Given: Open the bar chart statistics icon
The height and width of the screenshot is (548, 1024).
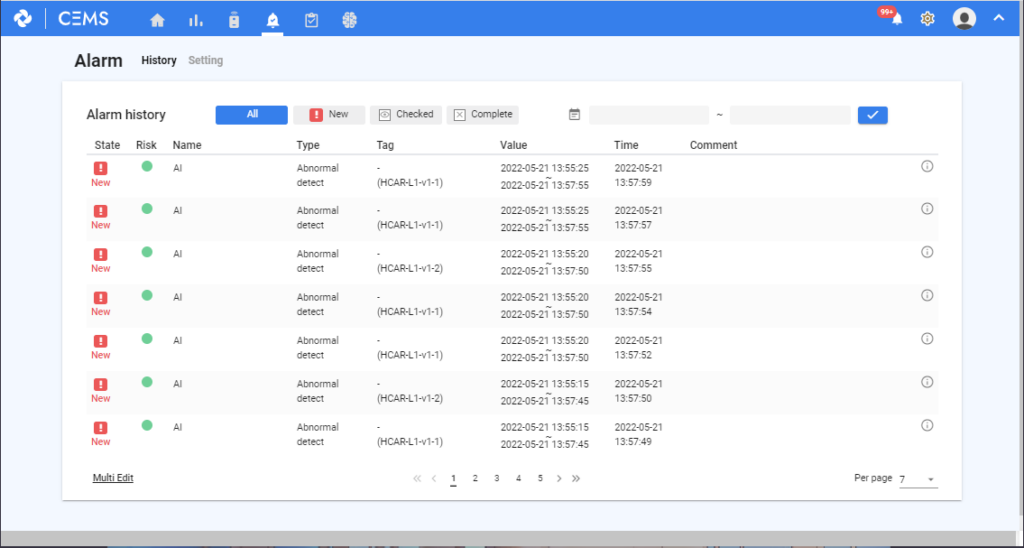Looking at the screenshot, I should click(x=196, y=20).
